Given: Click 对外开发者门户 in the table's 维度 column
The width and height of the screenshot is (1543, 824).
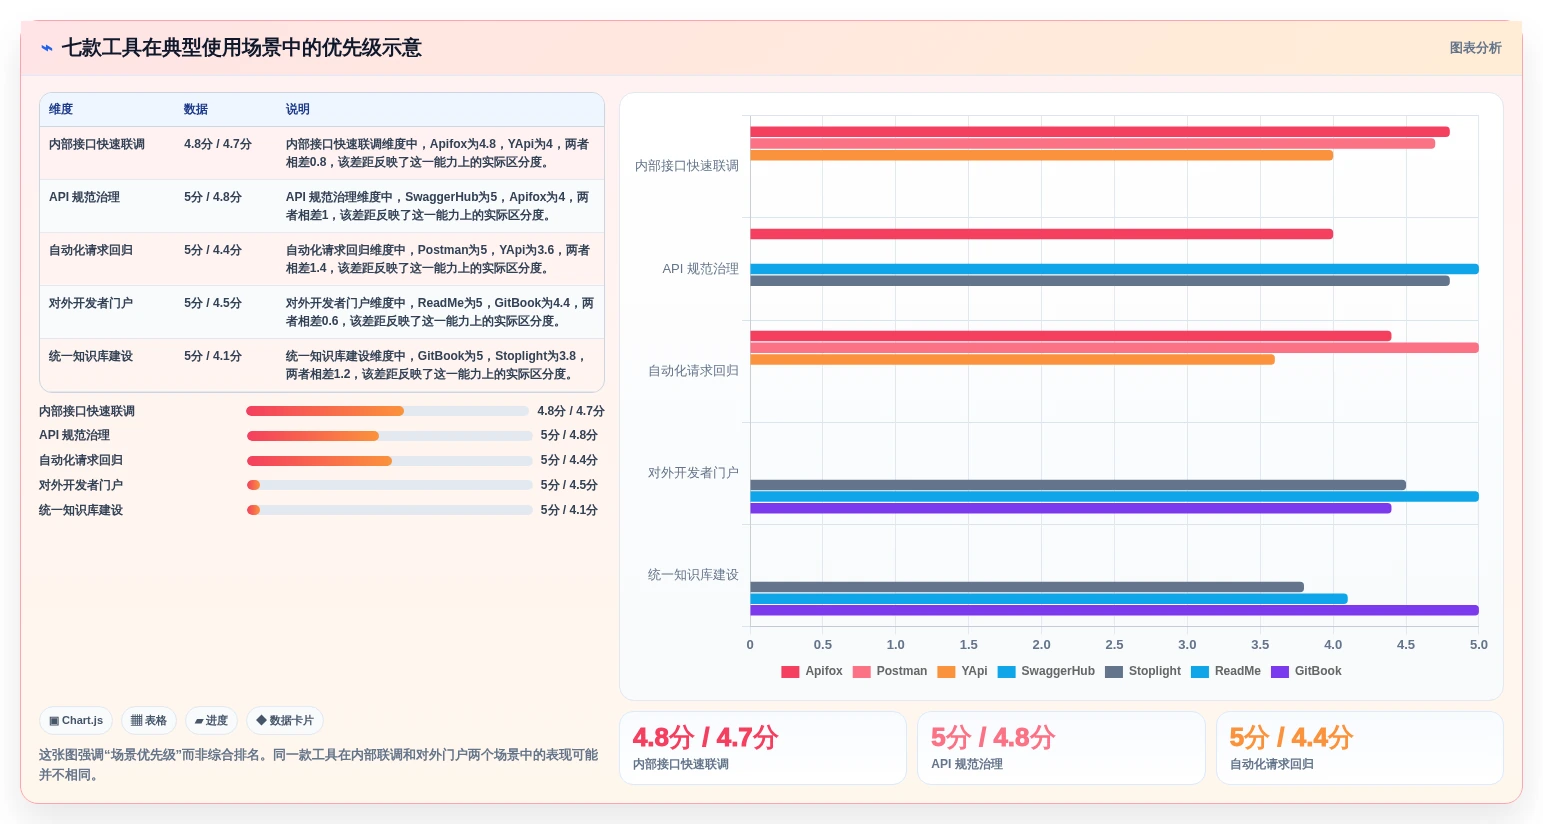Looking at the screenshot, I should (91, 303).
